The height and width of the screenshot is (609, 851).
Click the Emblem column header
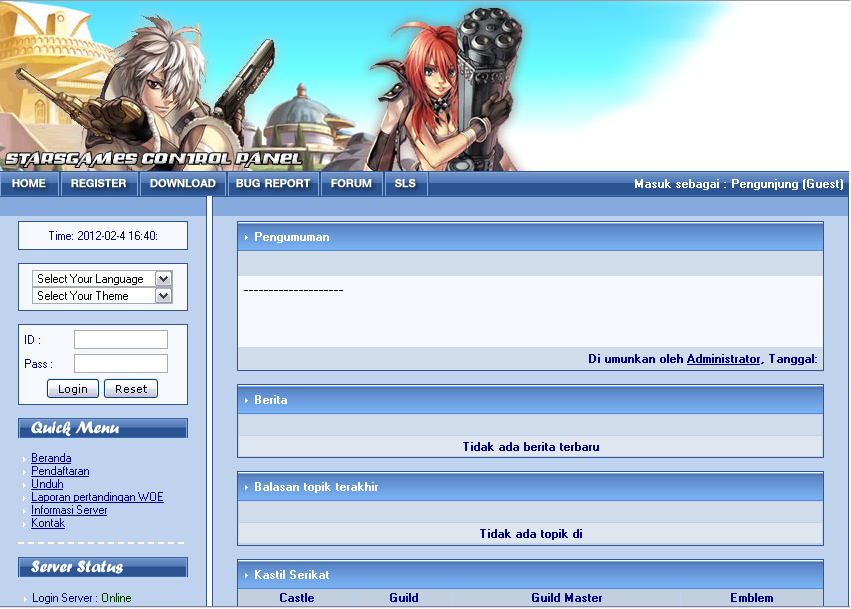[752, 598]
